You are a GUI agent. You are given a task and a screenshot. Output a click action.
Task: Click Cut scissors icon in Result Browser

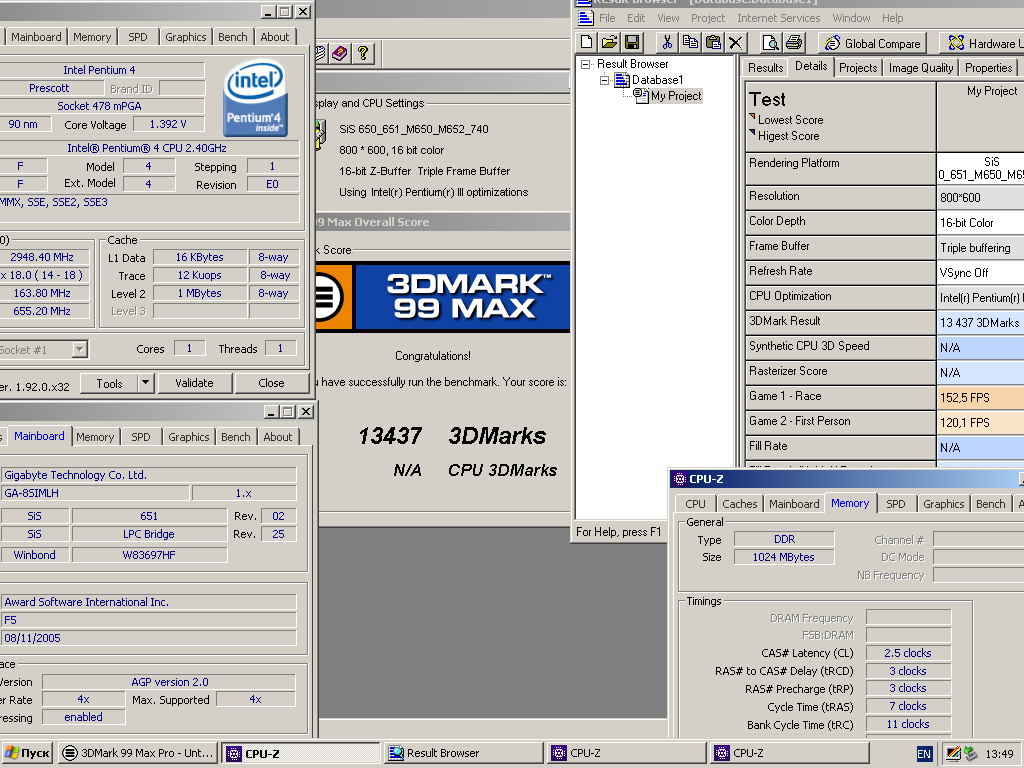tap(667, 42)
